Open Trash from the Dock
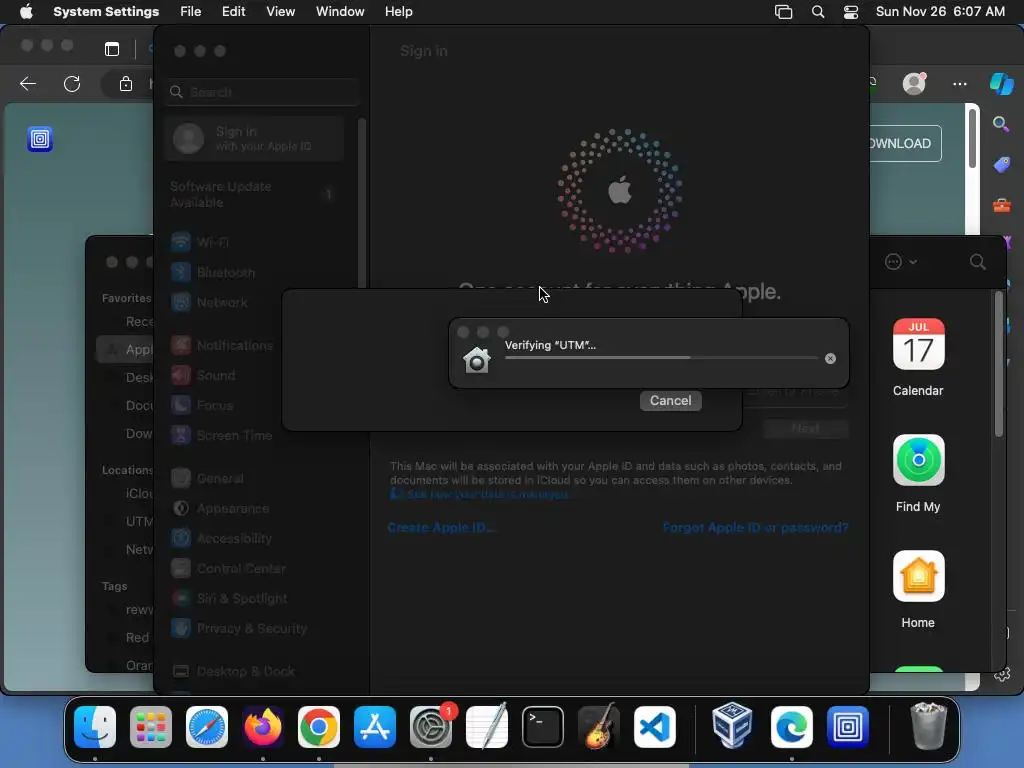1024x768 pixels. tap(928, 726)
